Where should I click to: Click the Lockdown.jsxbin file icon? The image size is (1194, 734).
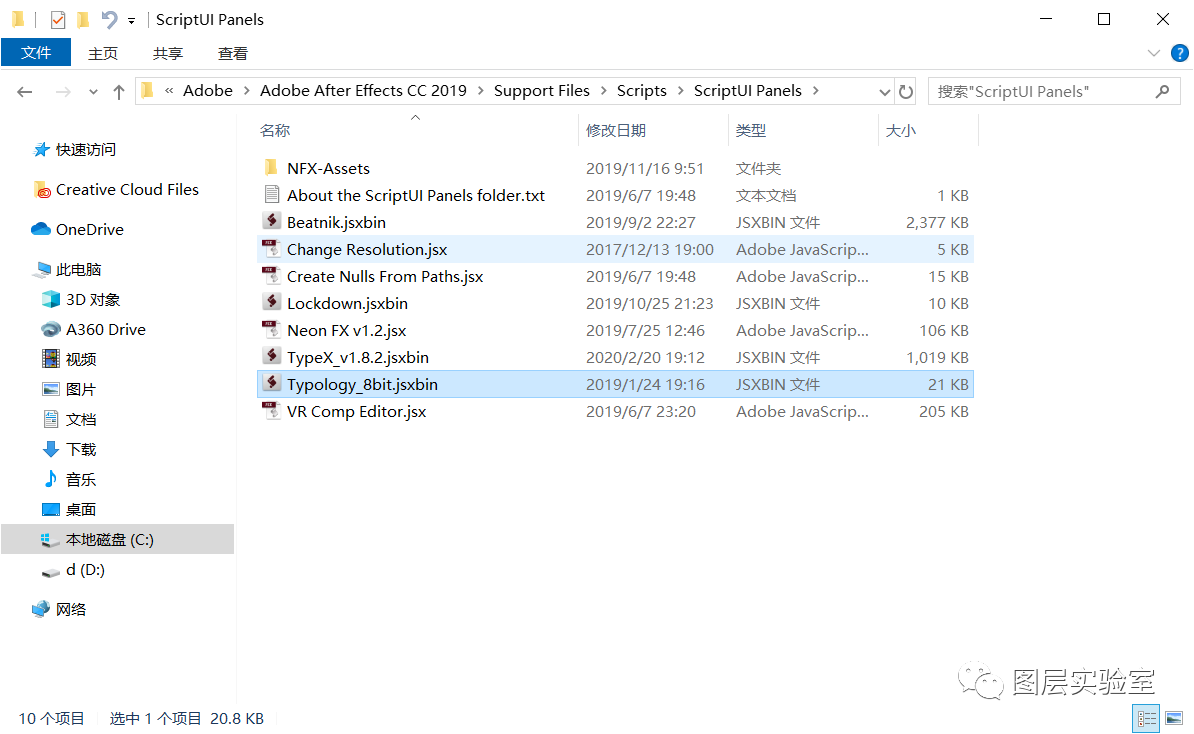coord(271,303)
